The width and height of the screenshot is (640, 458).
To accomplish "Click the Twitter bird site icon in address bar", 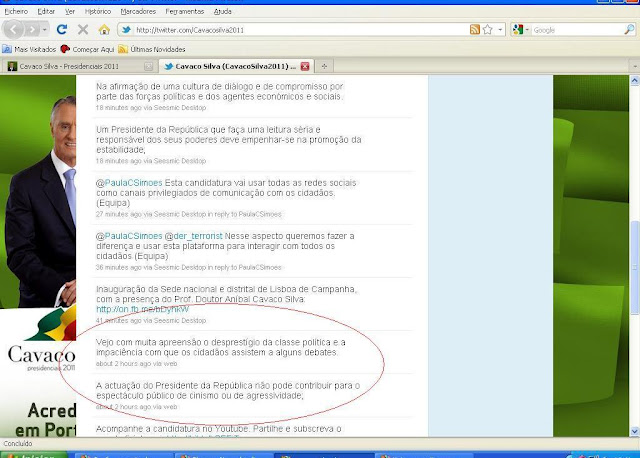I will click(127, 30).
